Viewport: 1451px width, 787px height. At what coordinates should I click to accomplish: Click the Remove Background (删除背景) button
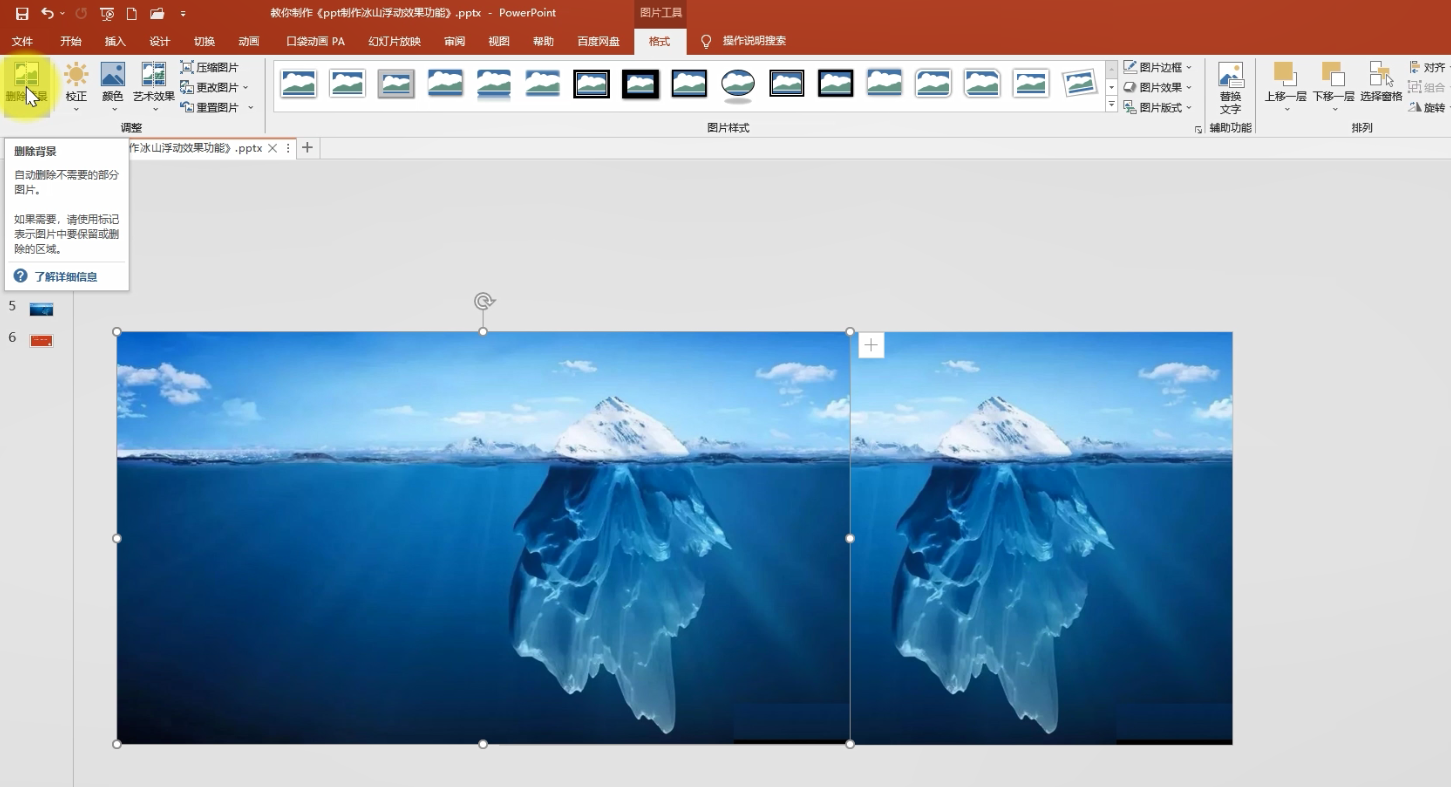point(26,85)
